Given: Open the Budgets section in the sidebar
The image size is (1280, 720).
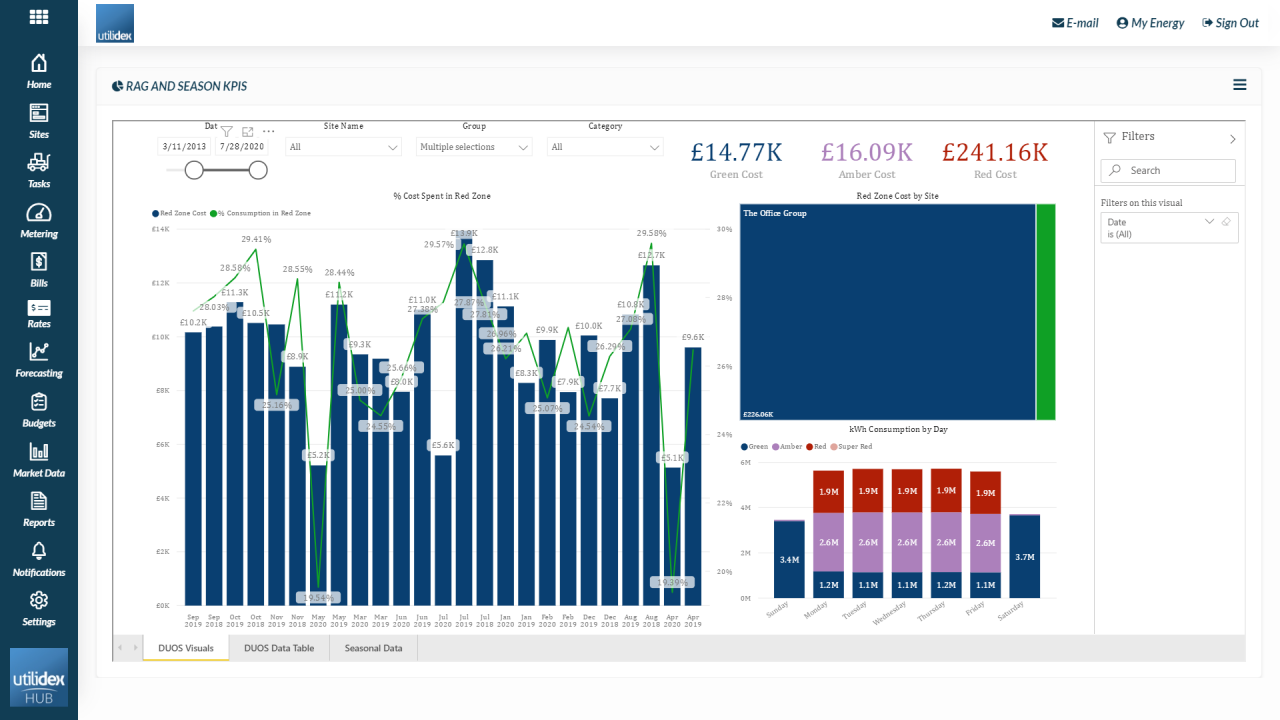Looking at the screenshot, I should (39, 410).
